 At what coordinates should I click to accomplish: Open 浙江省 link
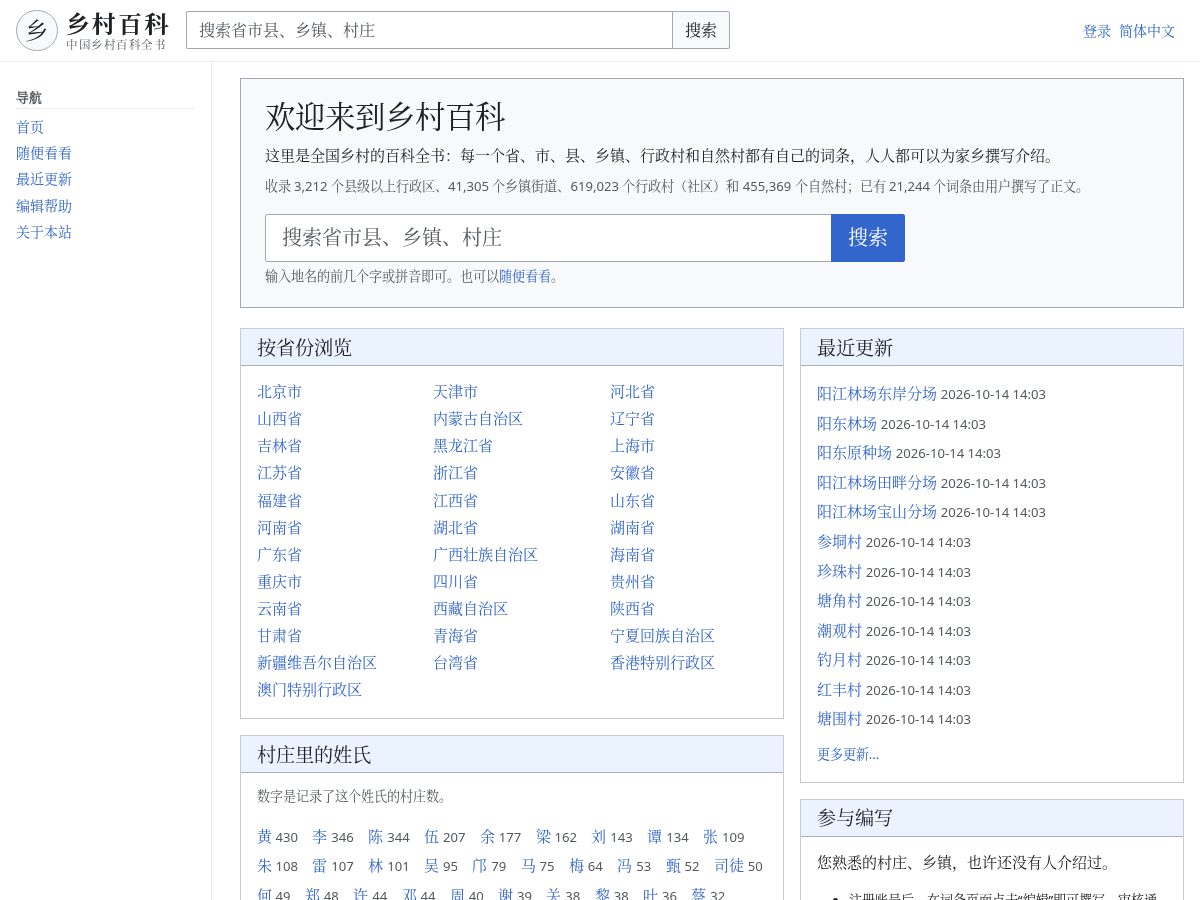(x=455, y=472)
